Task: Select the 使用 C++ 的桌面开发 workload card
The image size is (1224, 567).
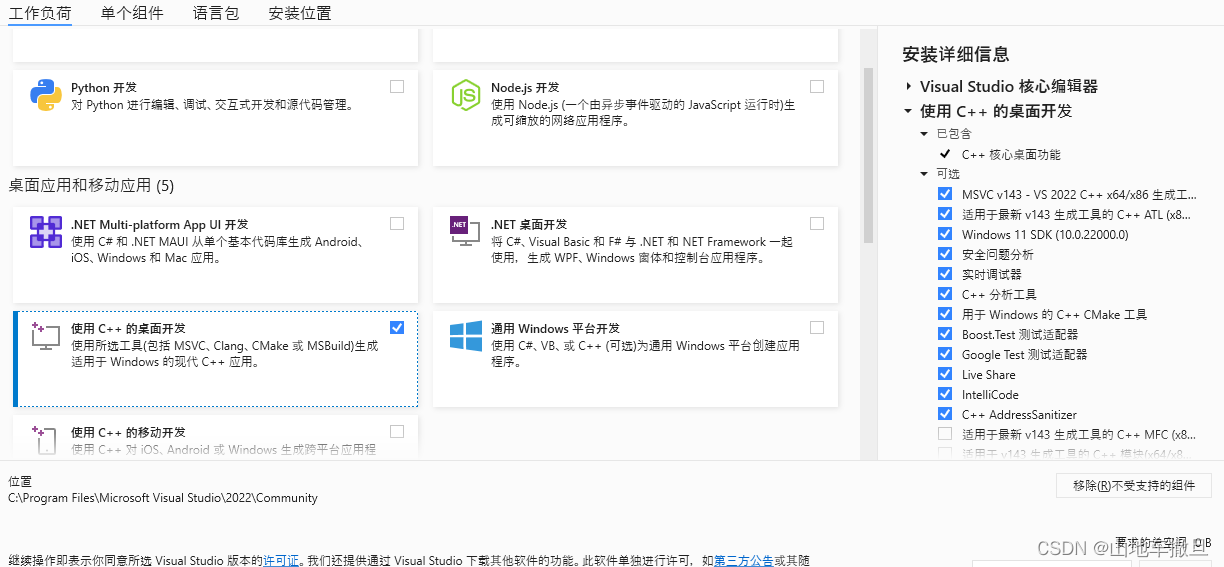Action: [215, 358]
